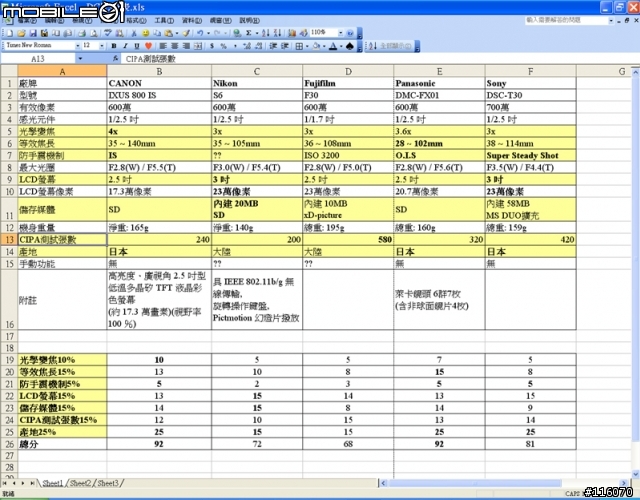This screenshot has width=640, height=500.
Task: Open the 工具(T) Tools menu
Action: (164, 20)
